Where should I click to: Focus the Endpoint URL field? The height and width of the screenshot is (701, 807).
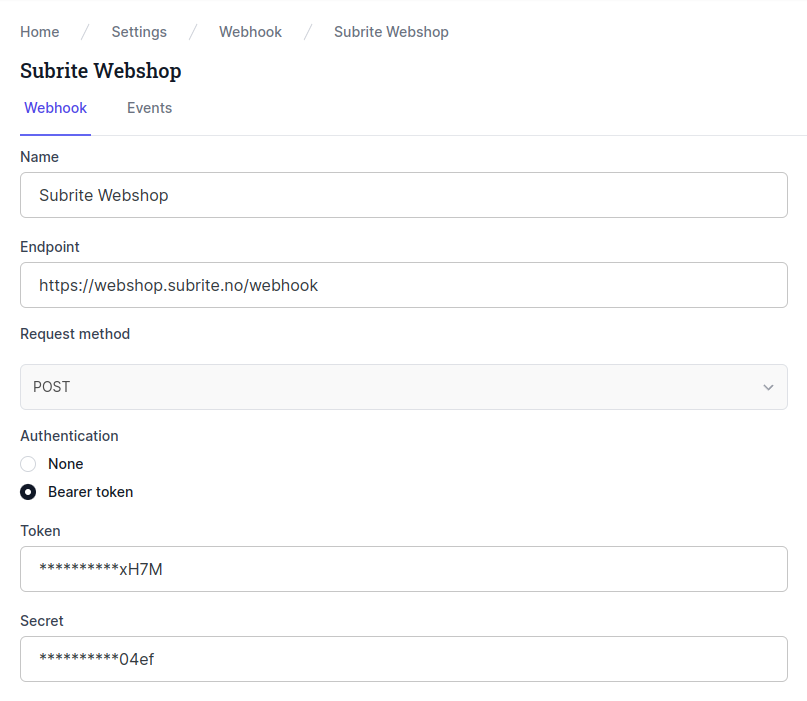click(x=403, y=285)
